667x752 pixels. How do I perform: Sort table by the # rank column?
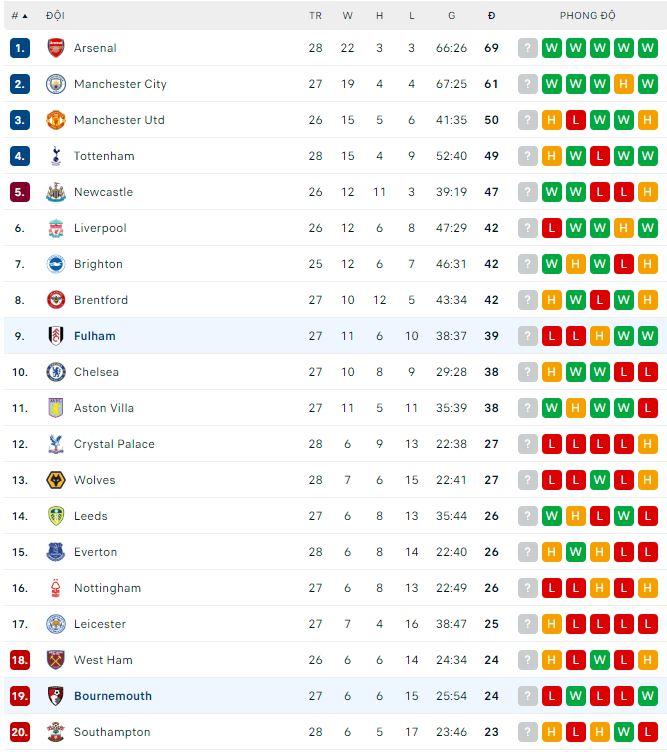coord(19,16)
